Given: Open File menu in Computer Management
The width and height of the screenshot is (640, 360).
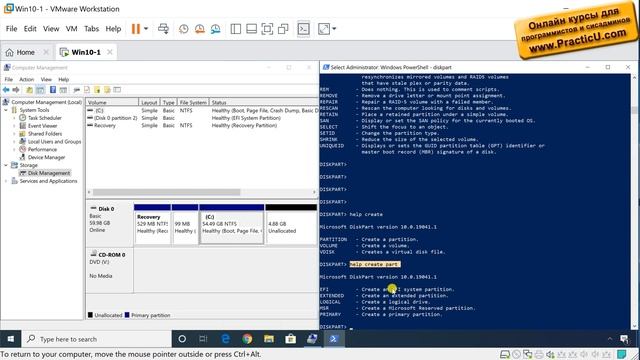Looking at the screenshot, I should tap(9, 79).
